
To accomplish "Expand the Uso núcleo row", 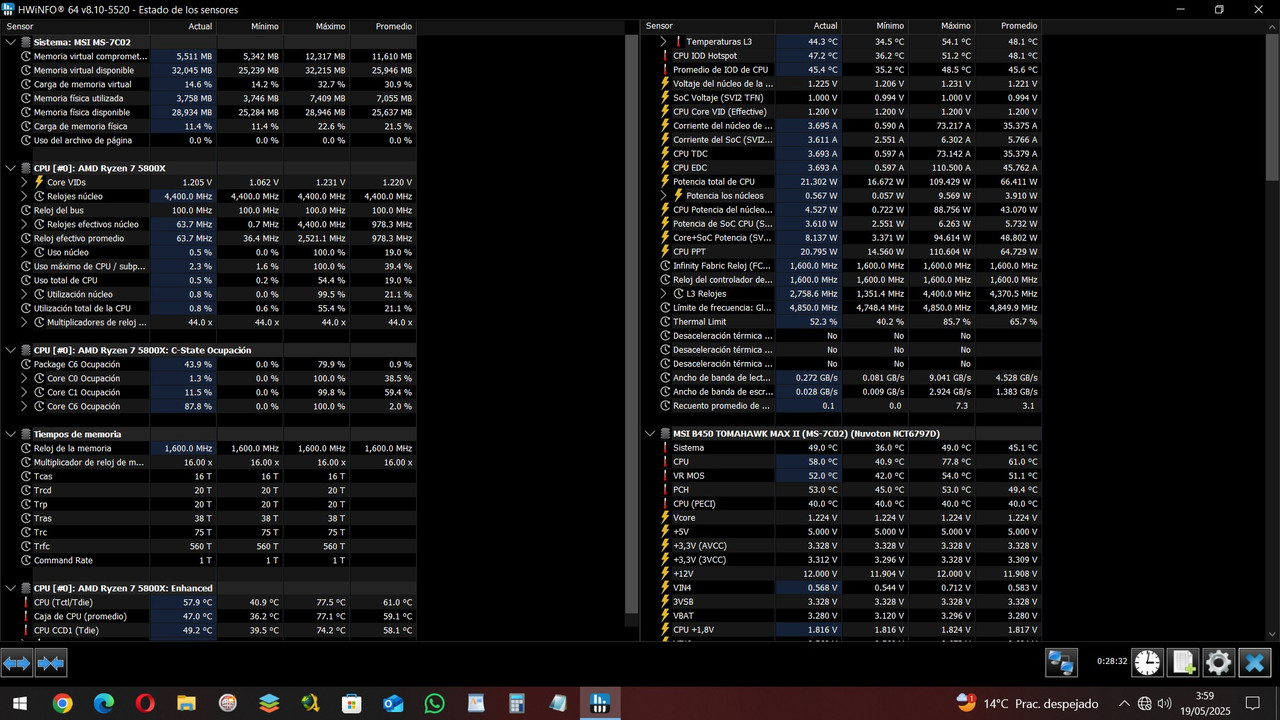I will [x=25, y=252].
